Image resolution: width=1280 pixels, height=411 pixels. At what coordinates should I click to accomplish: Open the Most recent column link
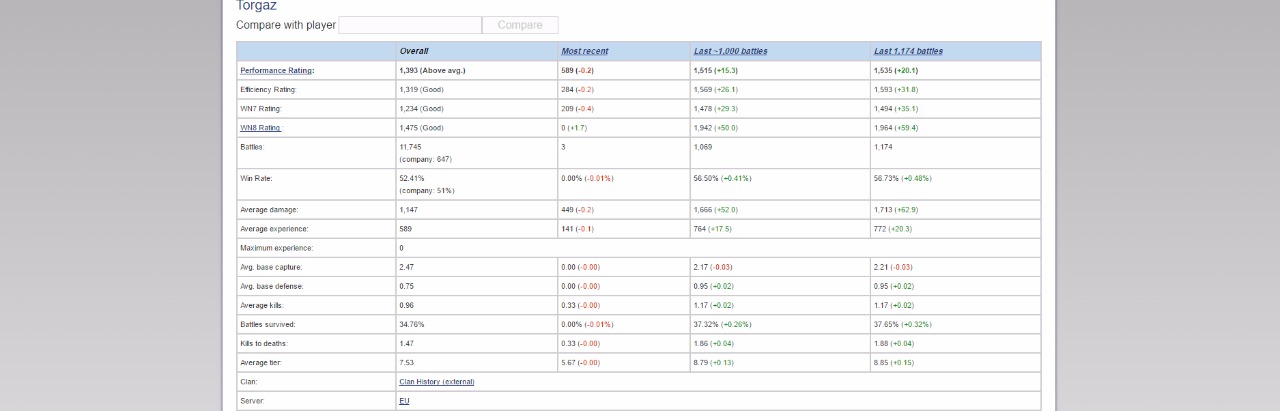pyautogui.click(x=584, y=51)
